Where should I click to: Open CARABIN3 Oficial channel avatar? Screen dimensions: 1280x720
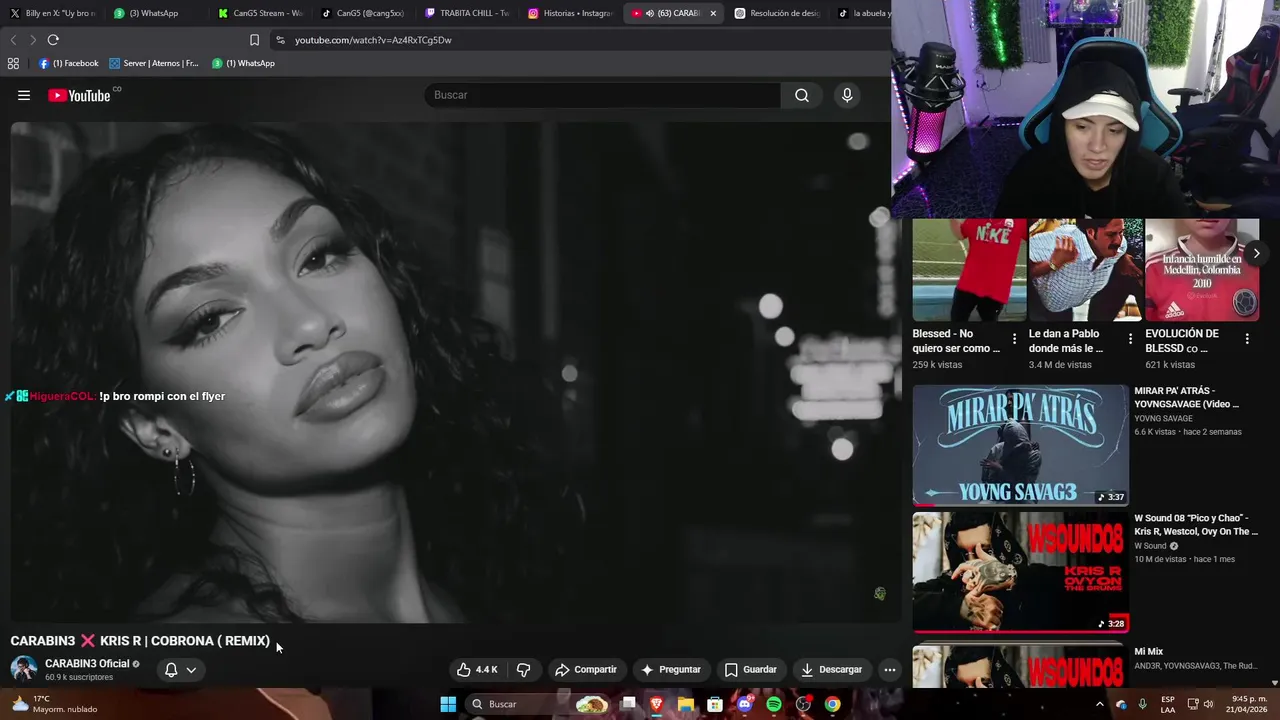pos(24,669)
